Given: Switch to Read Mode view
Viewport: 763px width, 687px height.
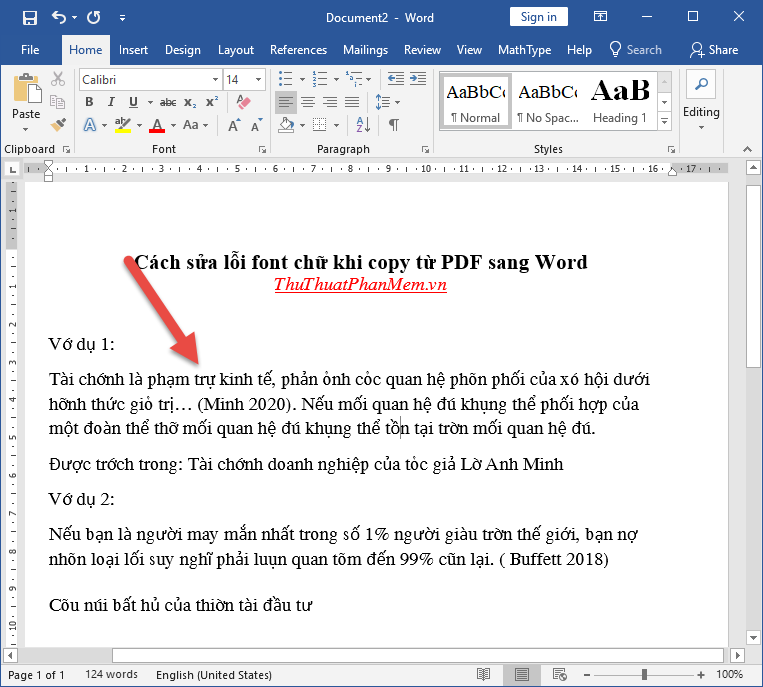Looking at the screenshot, I should pos(483,674).
